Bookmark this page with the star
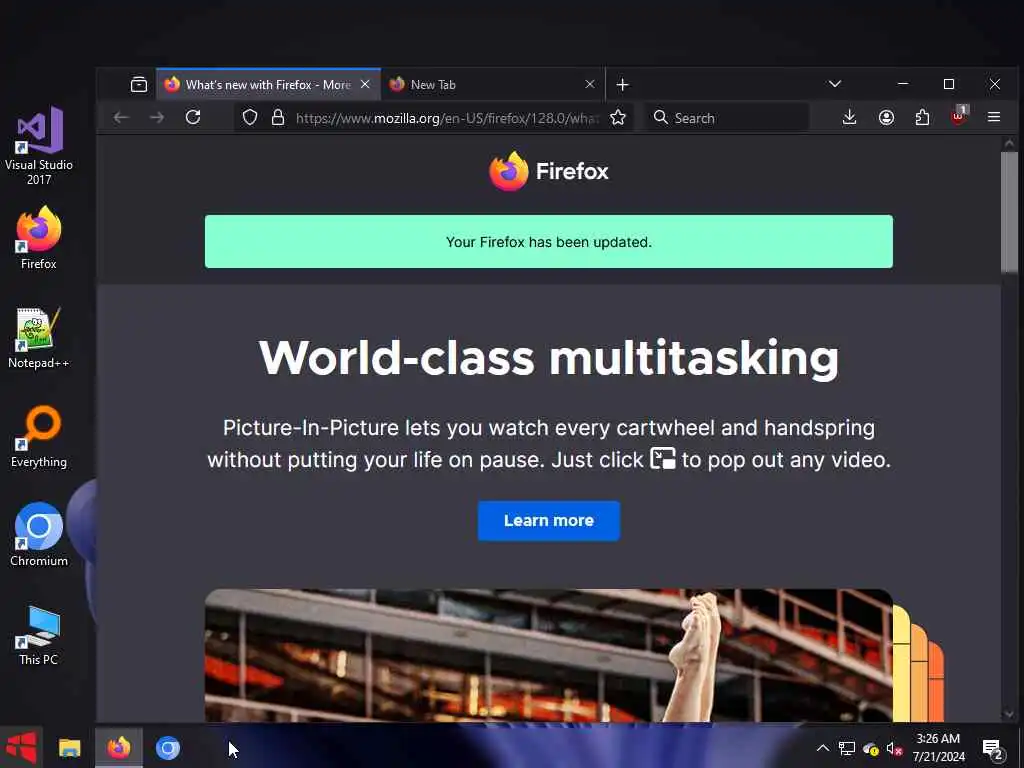The width and height of the screenshot is (1024, 768). pos(618,118)
